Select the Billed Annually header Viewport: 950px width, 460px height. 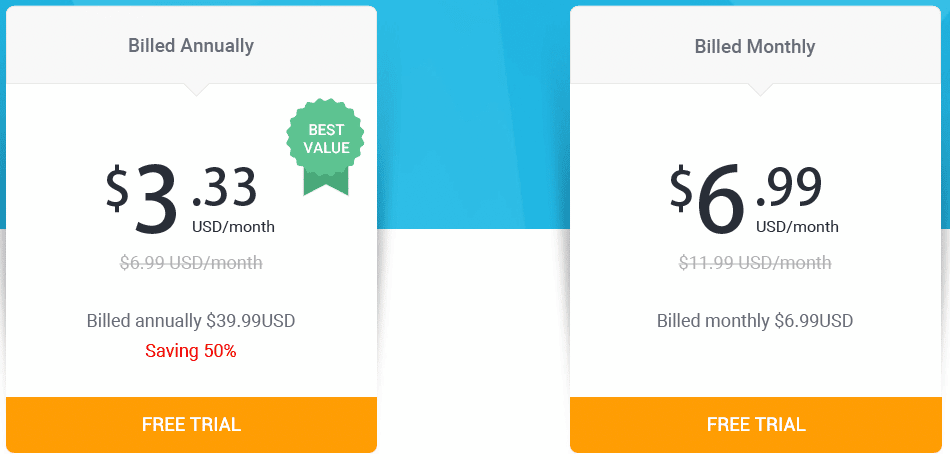[x=191, y=45]
